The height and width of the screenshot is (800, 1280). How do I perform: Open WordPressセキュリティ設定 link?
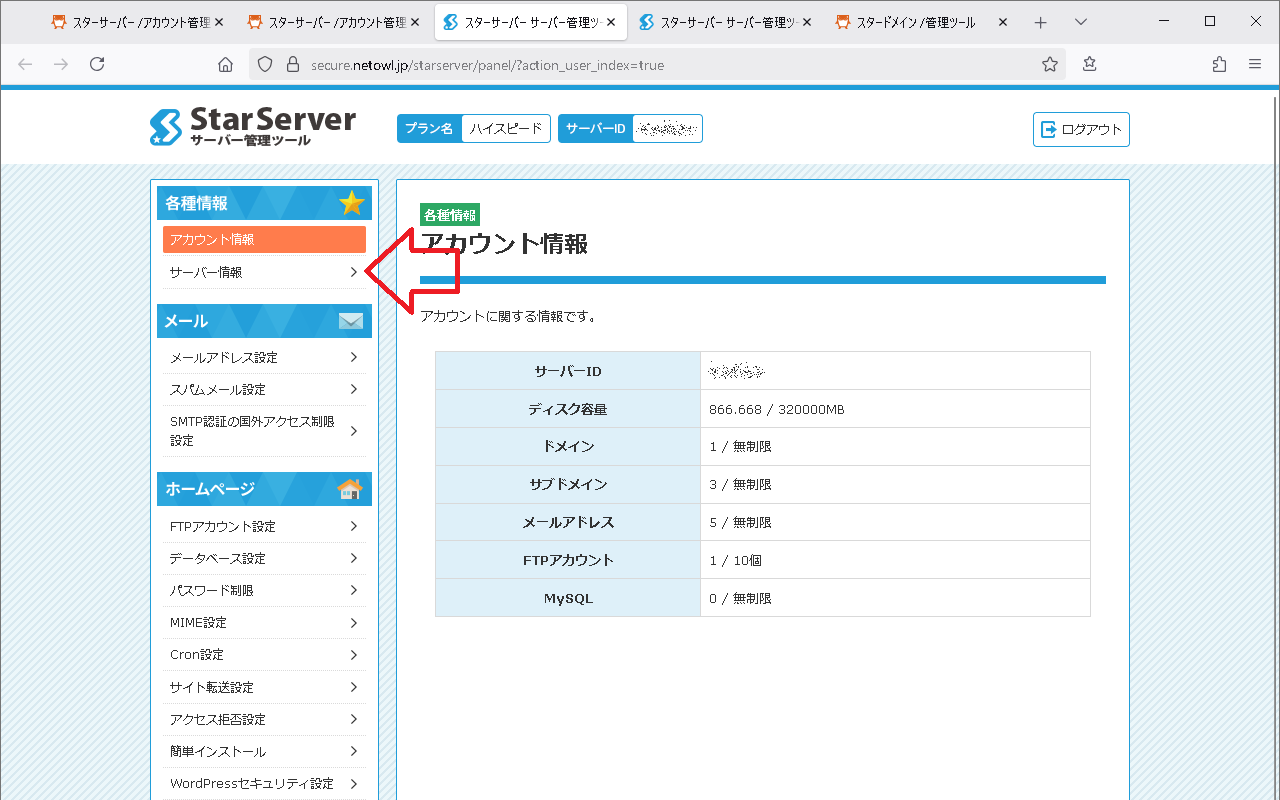(264, 783)
